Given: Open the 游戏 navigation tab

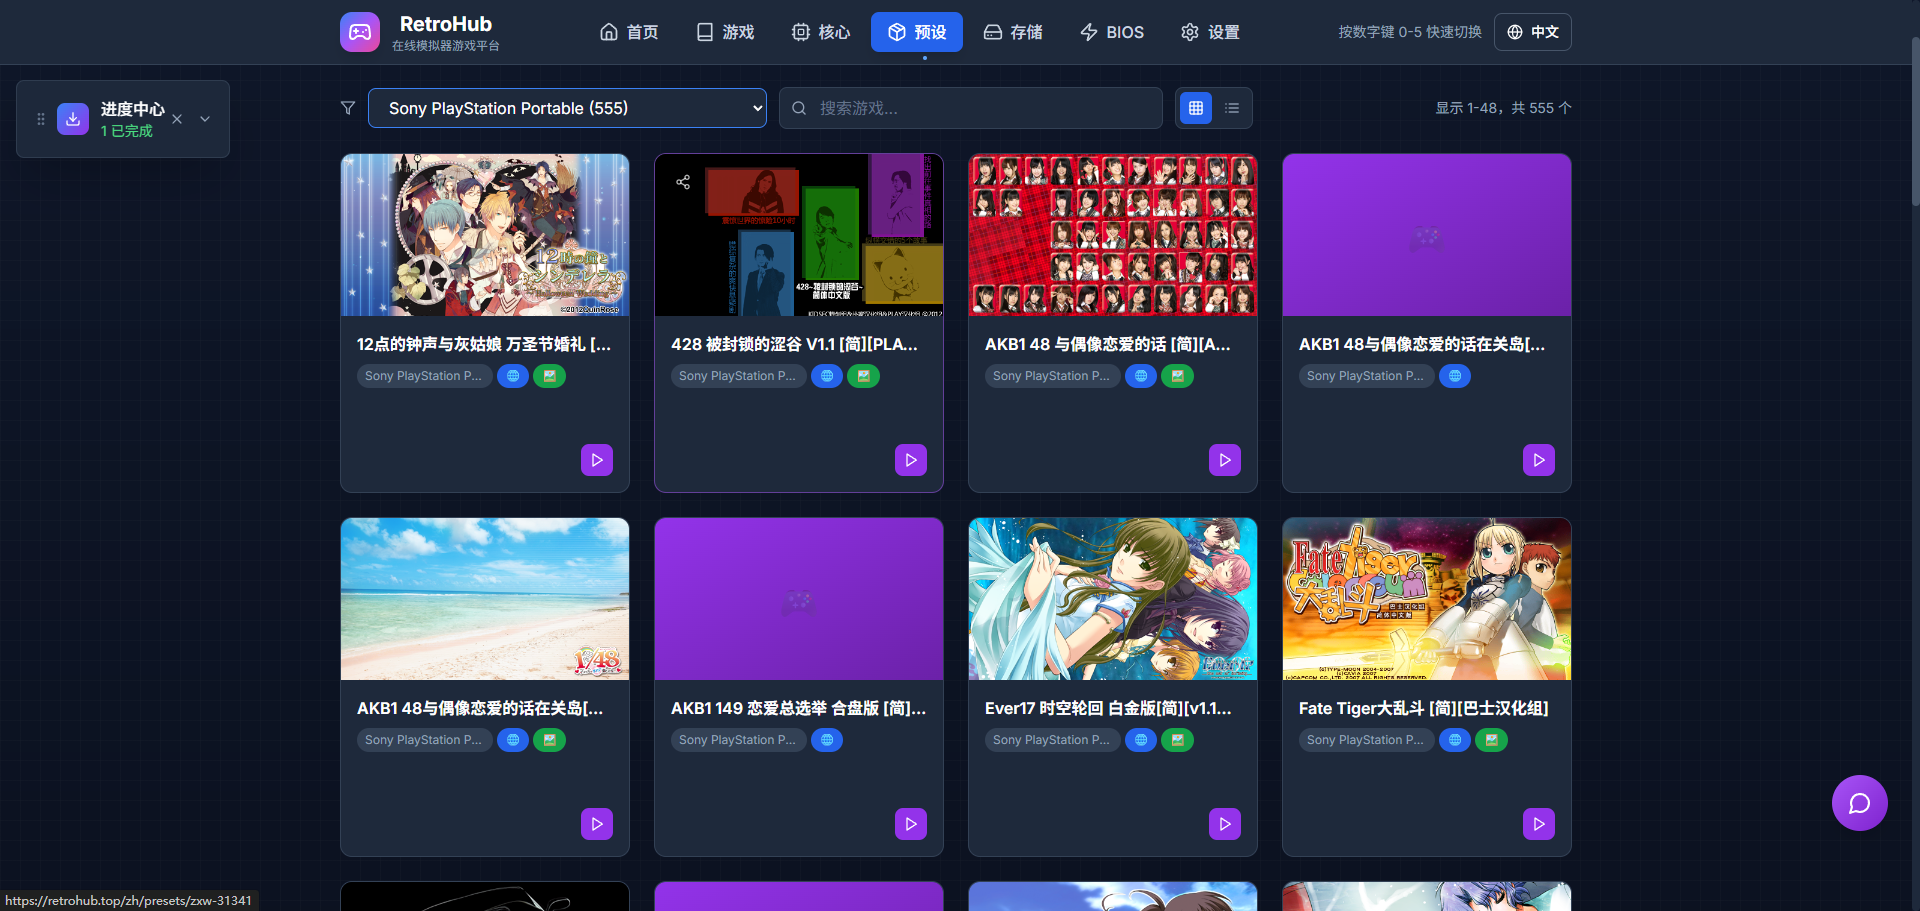Looking at the screenshot, I should (725, 32).
